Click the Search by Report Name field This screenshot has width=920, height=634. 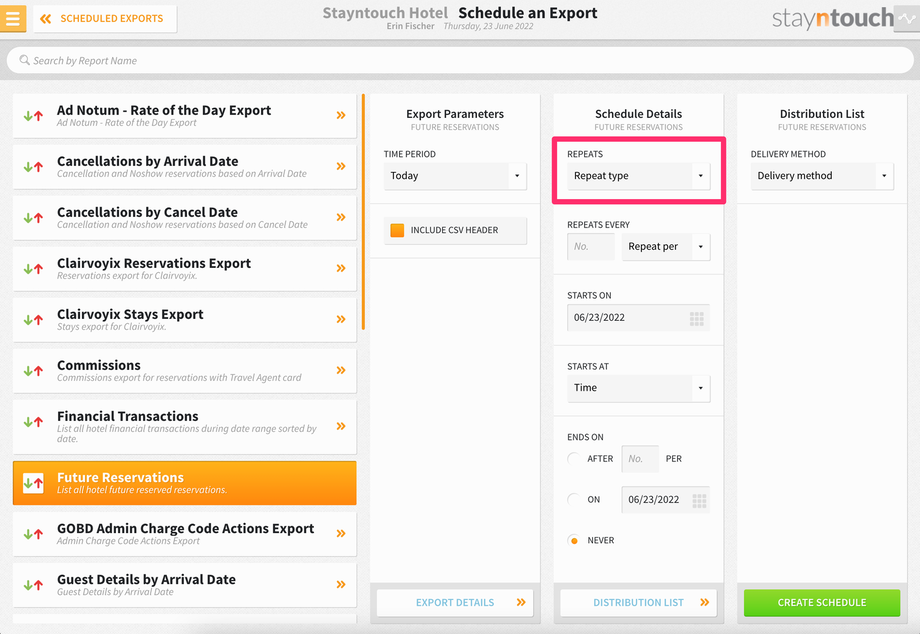pos(460,60)
